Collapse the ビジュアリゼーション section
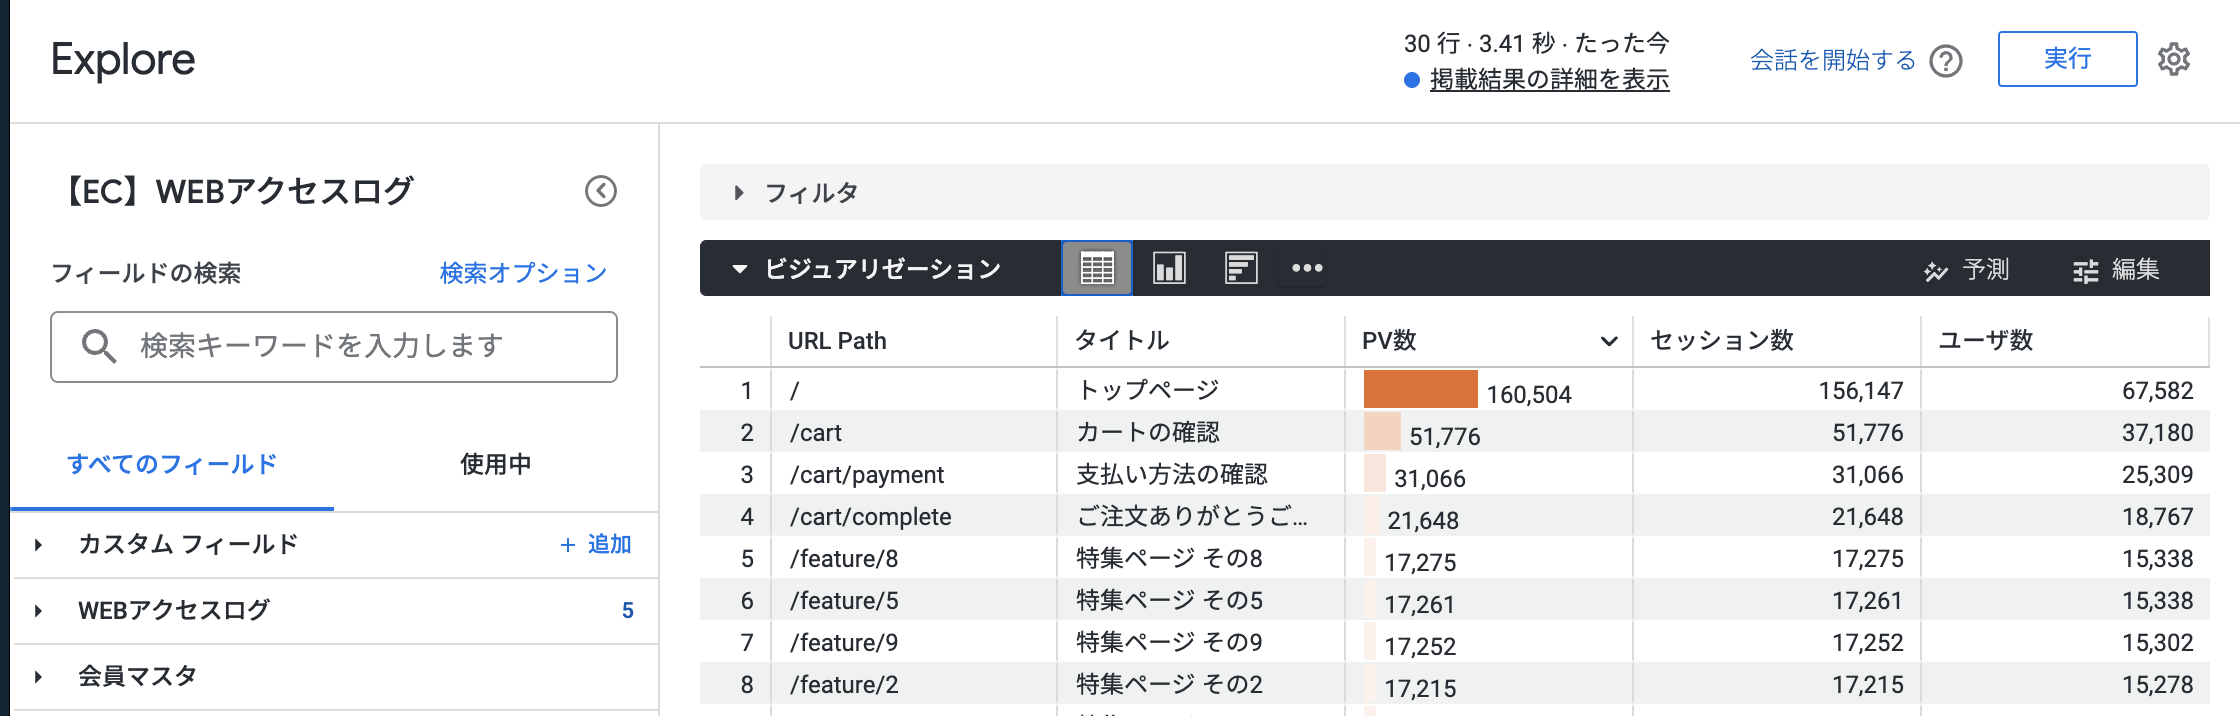This screenshot has width=2240, height=716. 740,269
